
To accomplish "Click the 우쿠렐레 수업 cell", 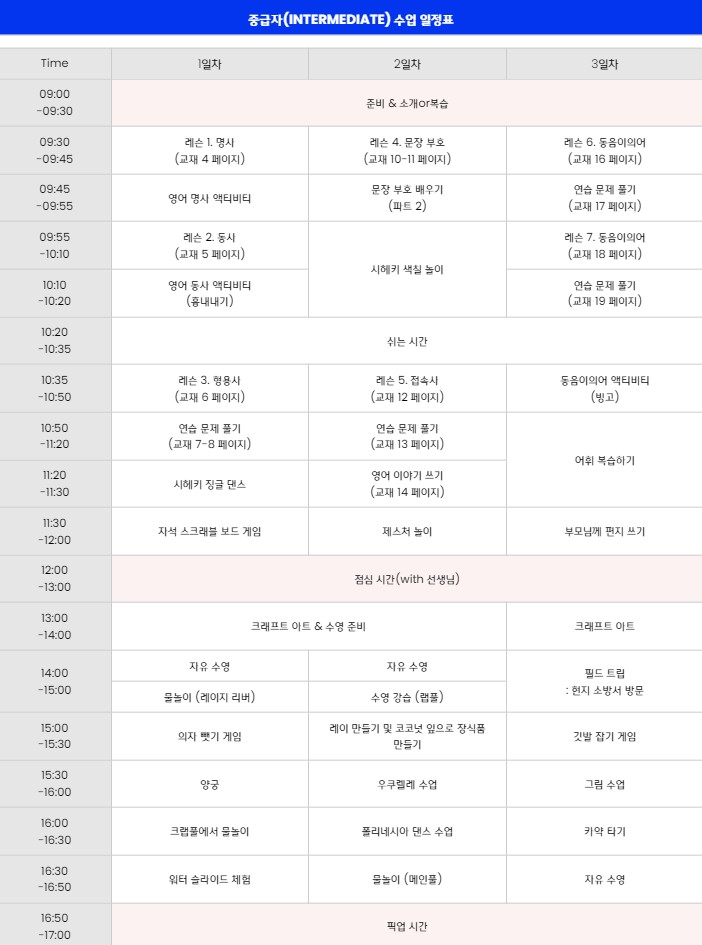I will pos(407,785).
